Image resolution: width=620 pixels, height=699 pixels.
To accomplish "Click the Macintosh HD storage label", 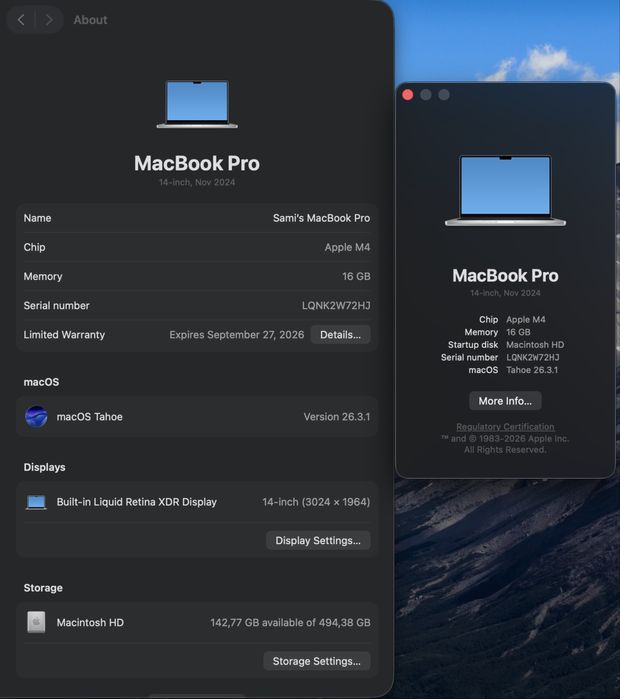I will (90, 622).
